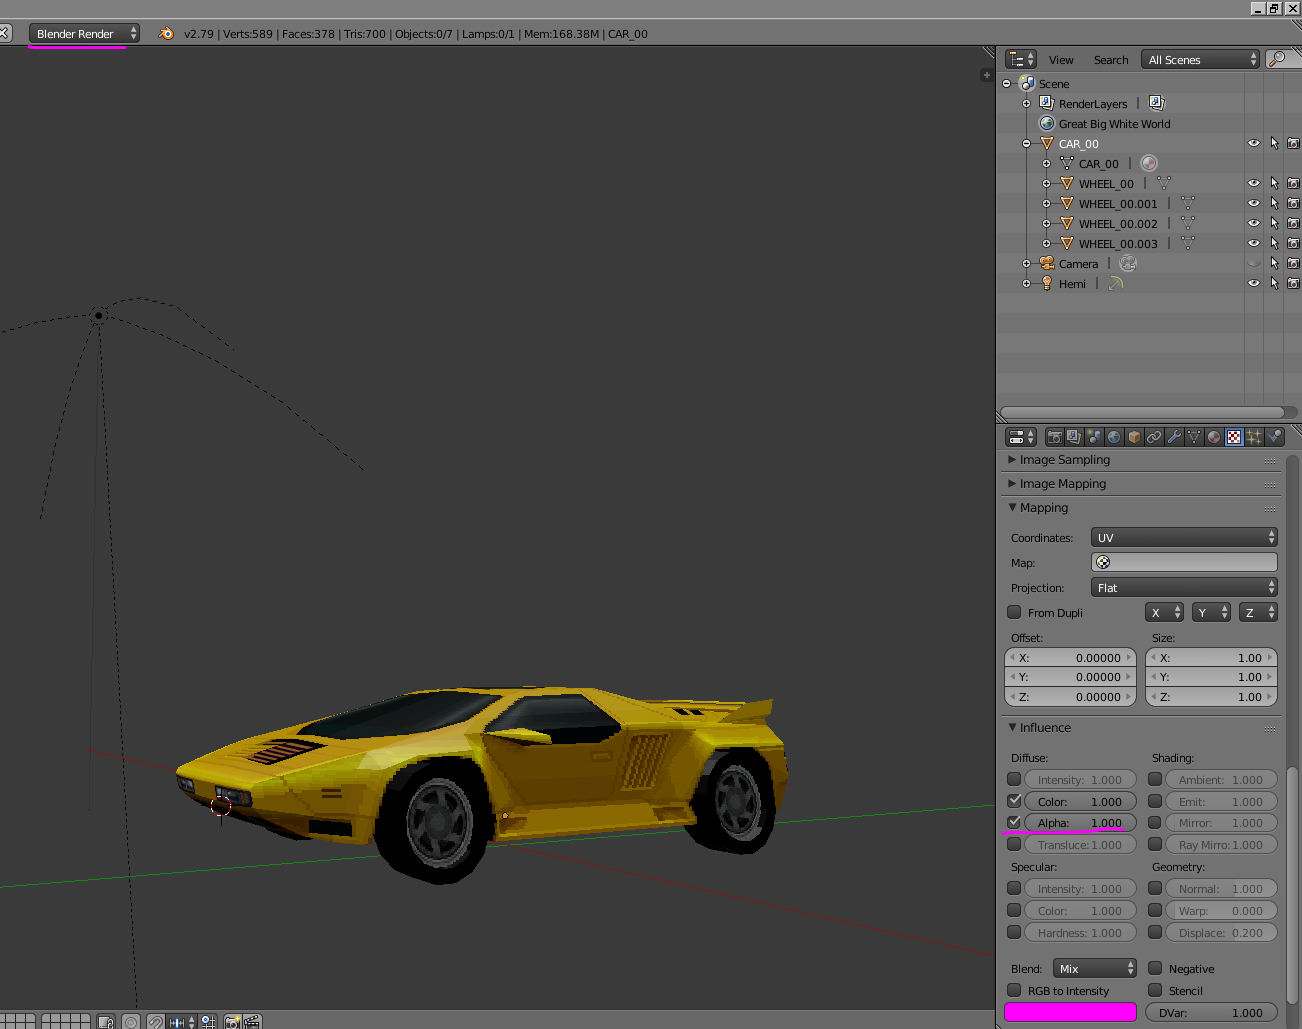This screenshot has height=1029, width=1302.
Task: Click the outliner filter magnifier icon
Action: [x=1277, y=60]
